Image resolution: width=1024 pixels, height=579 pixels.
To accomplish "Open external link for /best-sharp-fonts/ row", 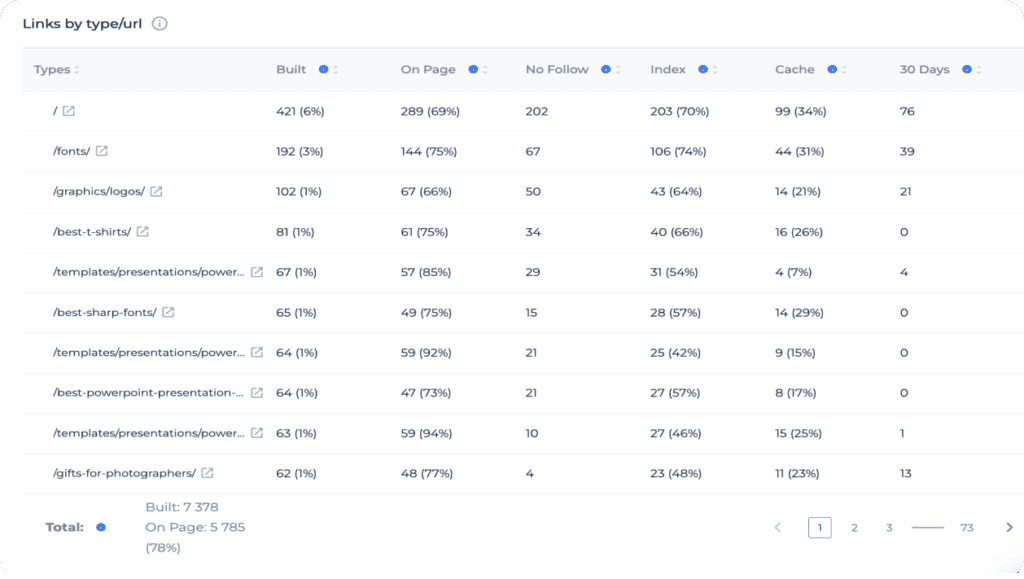I will pos(168,312).
